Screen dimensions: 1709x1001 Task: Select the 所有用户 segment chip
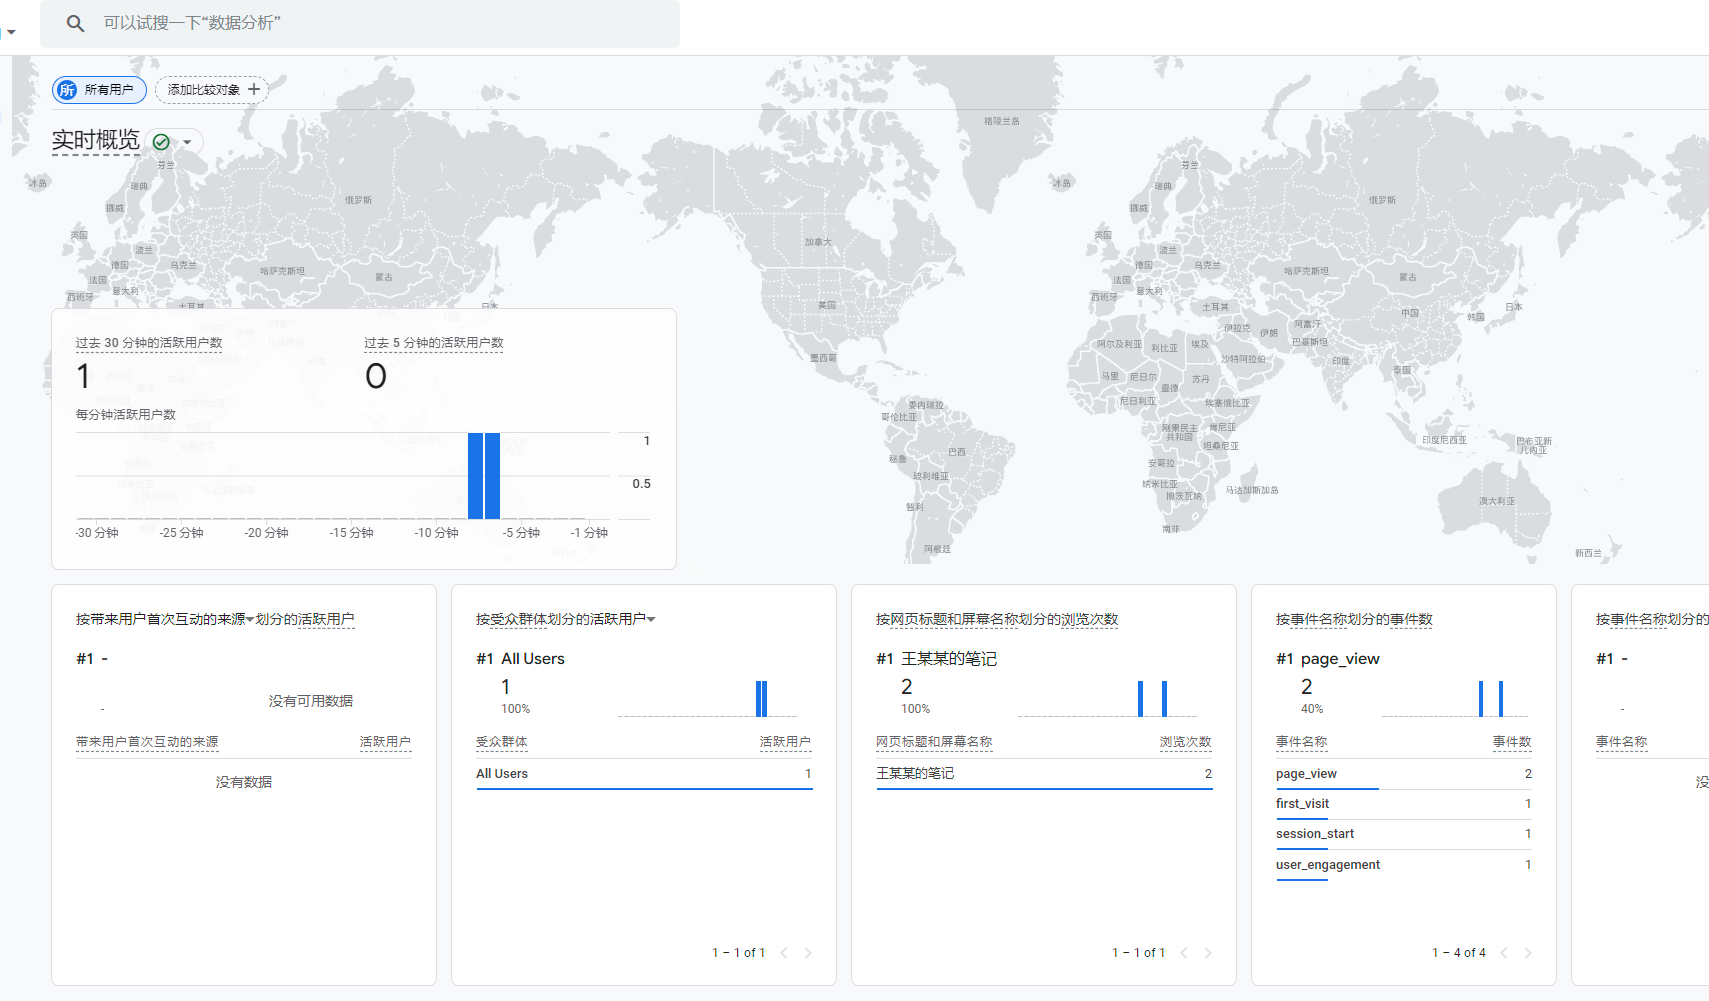(x=99, y=90)
